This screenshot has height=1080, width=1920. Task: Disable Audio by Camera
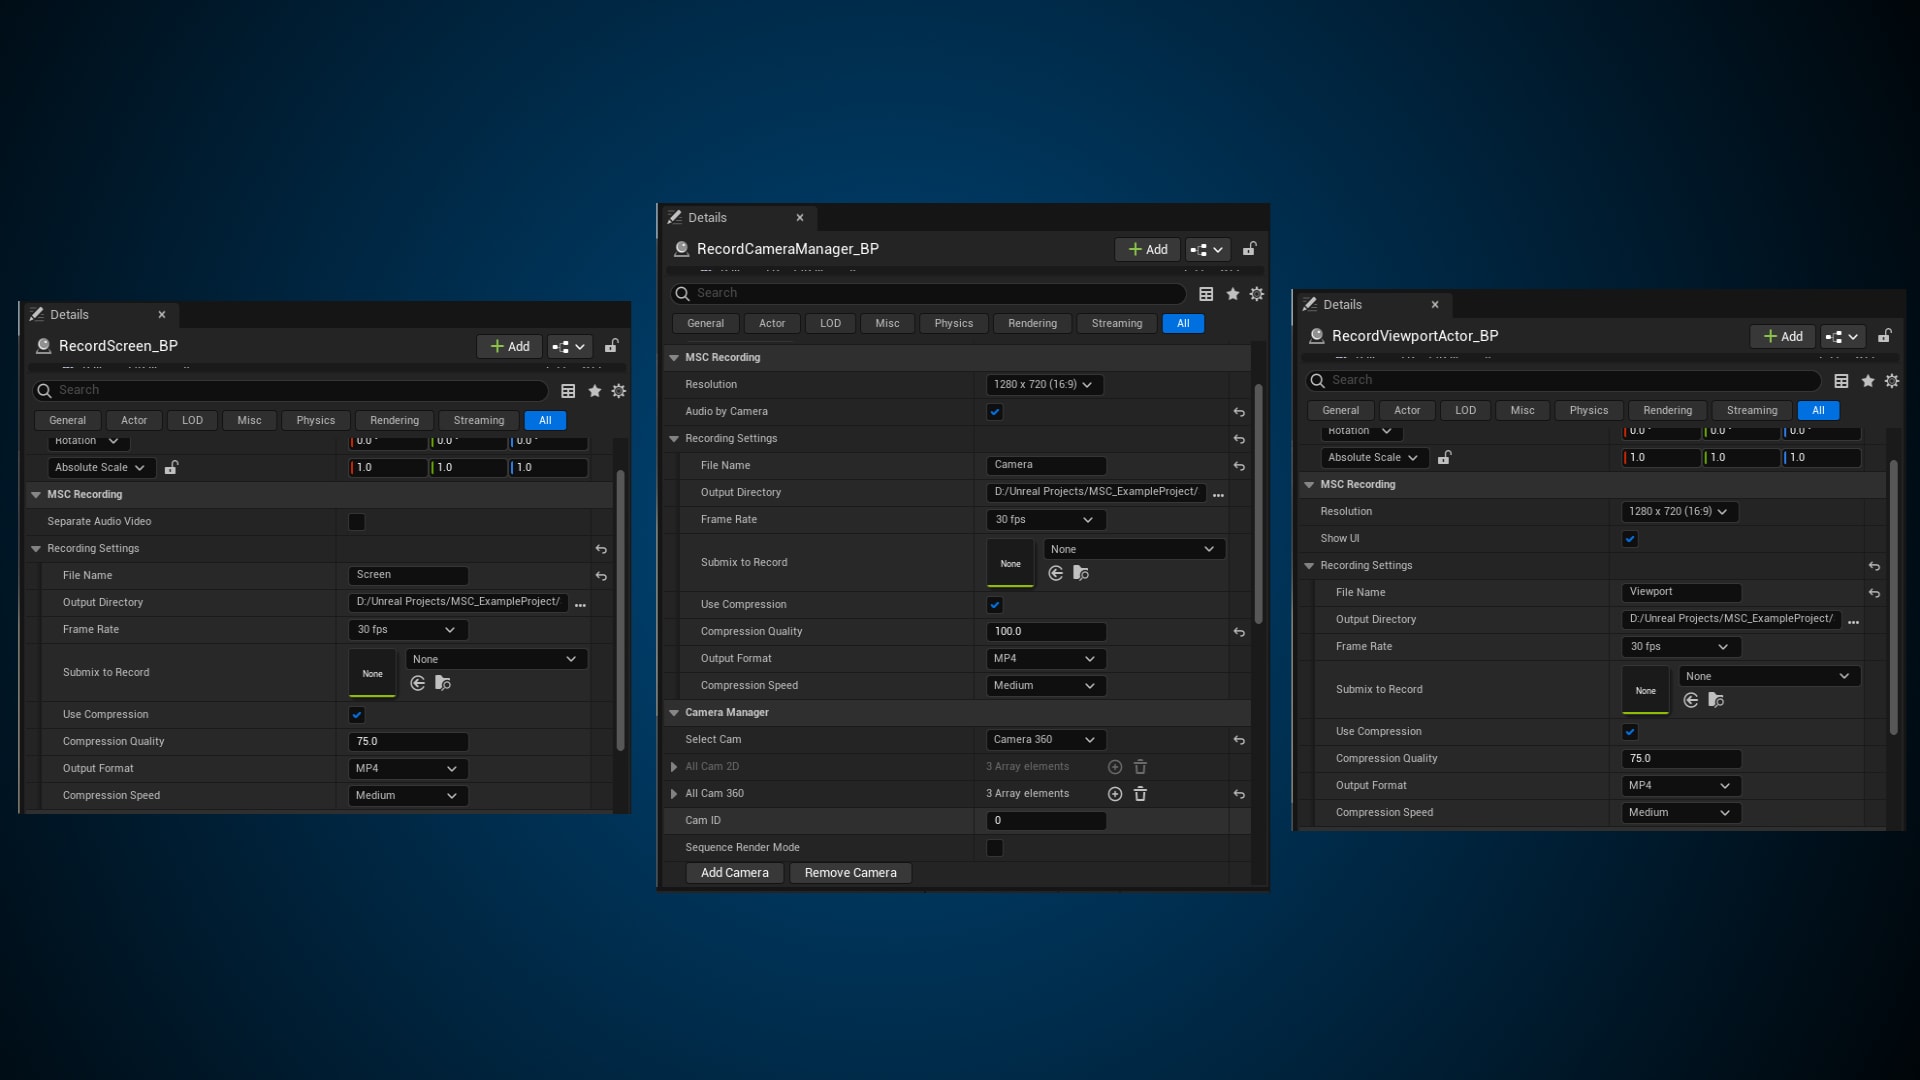[994, 411]
